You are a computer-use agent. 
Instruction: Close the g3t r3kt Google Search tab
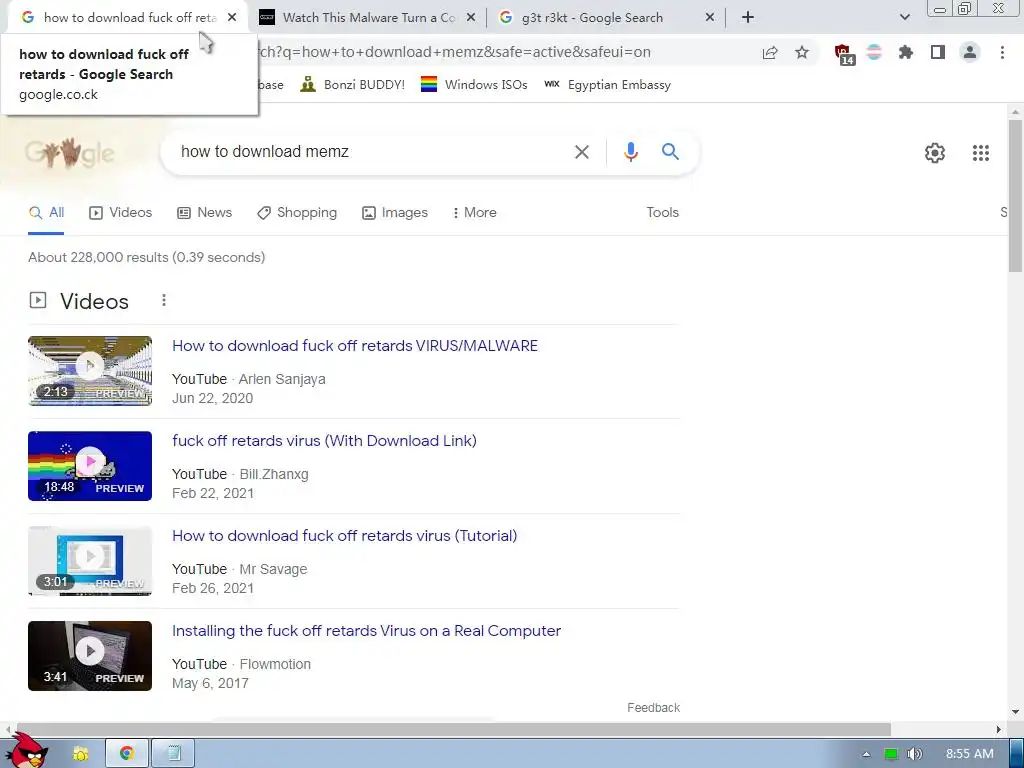tap(710, 18)
